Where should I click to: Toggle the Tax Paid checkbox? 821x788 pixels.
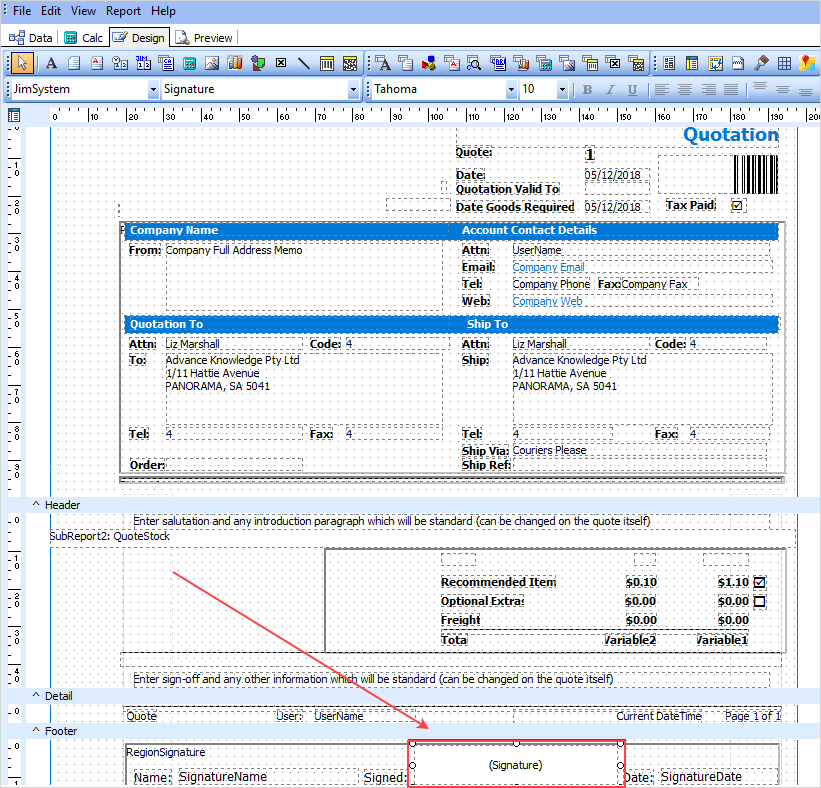[738, 206]
